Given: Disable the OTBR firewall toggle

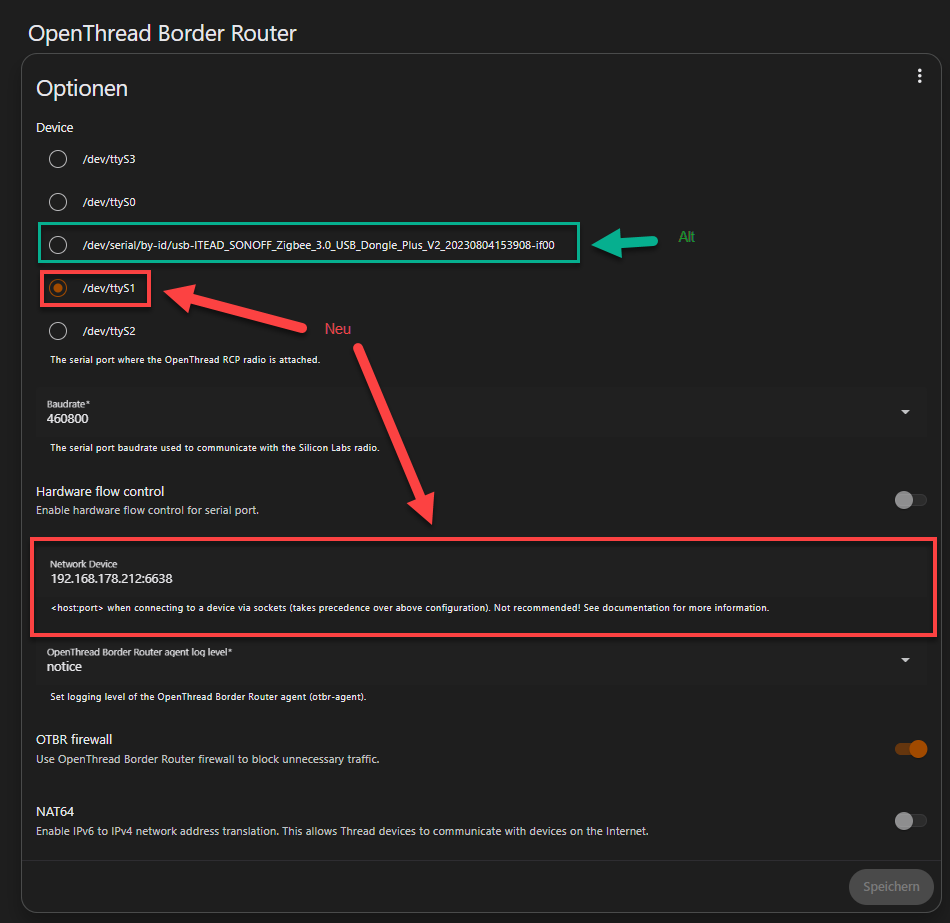Looking at the screenshot, I should pyautogui.click(x=910, y=748).
